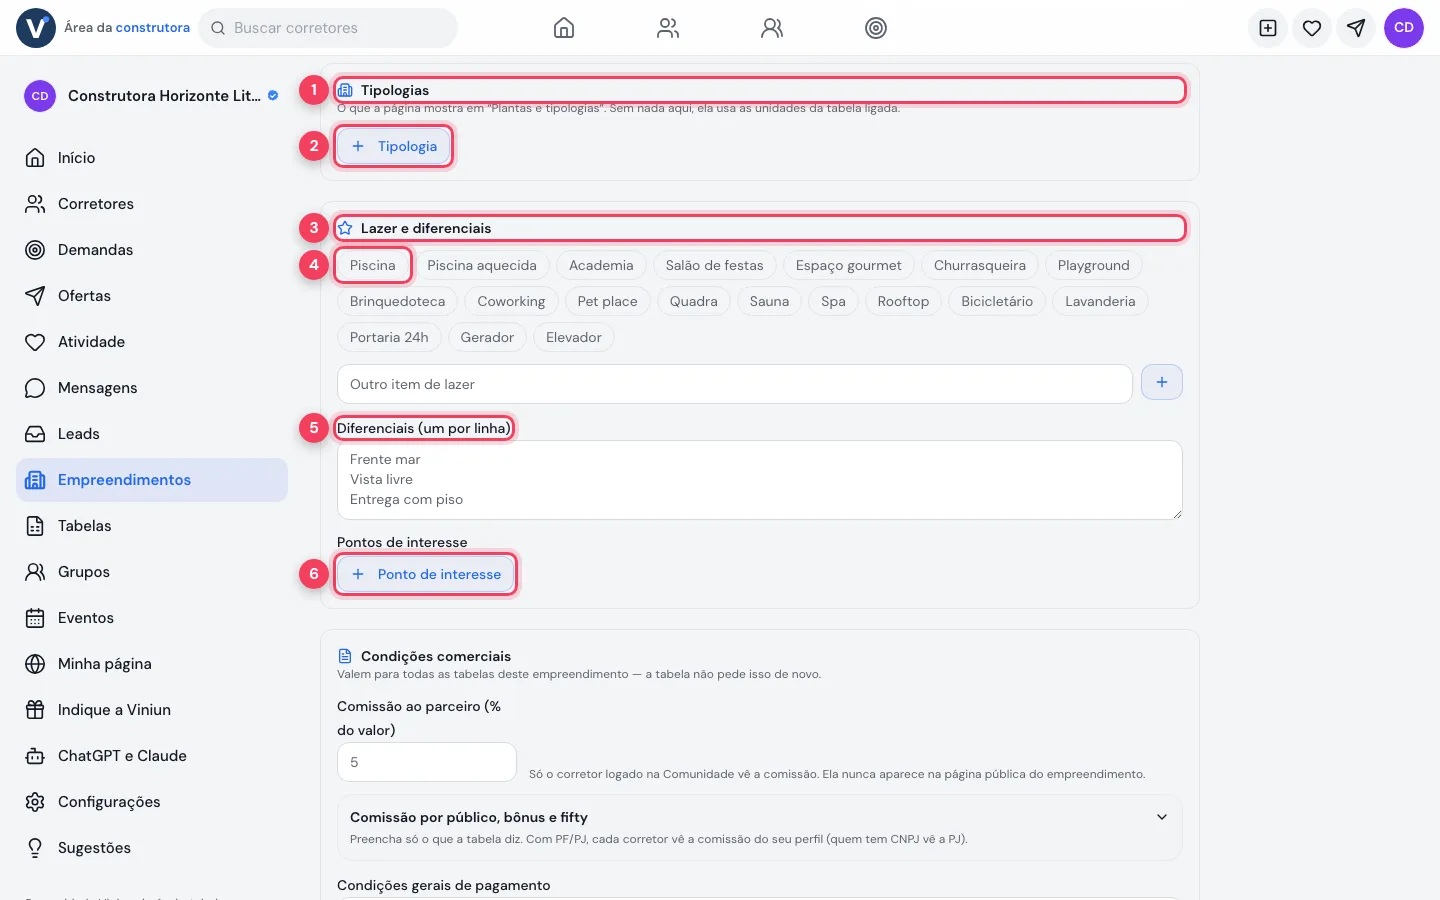This screenshot has height=900, width=1440.
Task: Toggle the Piscina amenity chip
Action: (373, 265)
